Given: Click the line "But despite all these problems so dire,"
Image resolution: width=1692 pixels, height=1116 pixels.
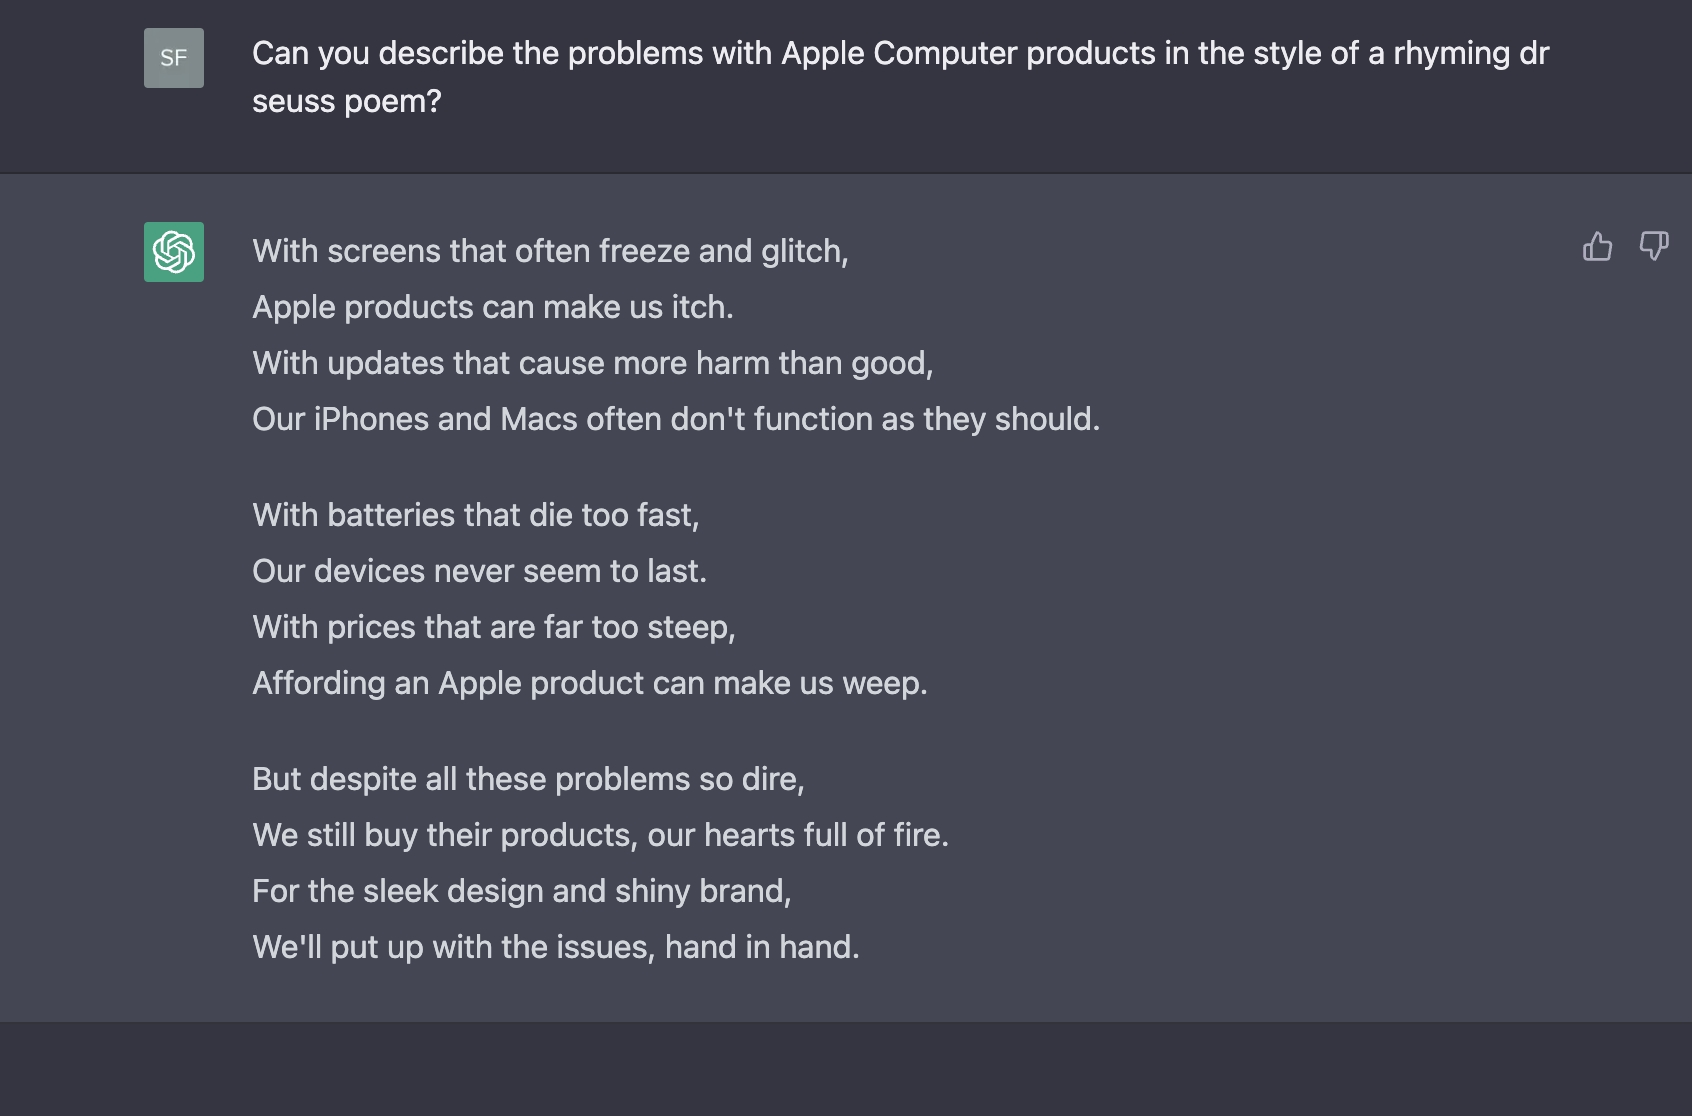Looking at the screenshot, I should point(528,779).
